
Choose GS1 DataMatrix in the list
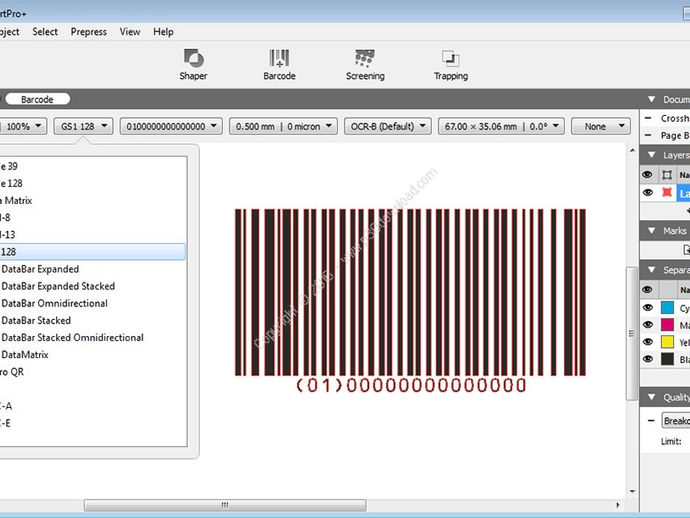[x=92, y=355]
